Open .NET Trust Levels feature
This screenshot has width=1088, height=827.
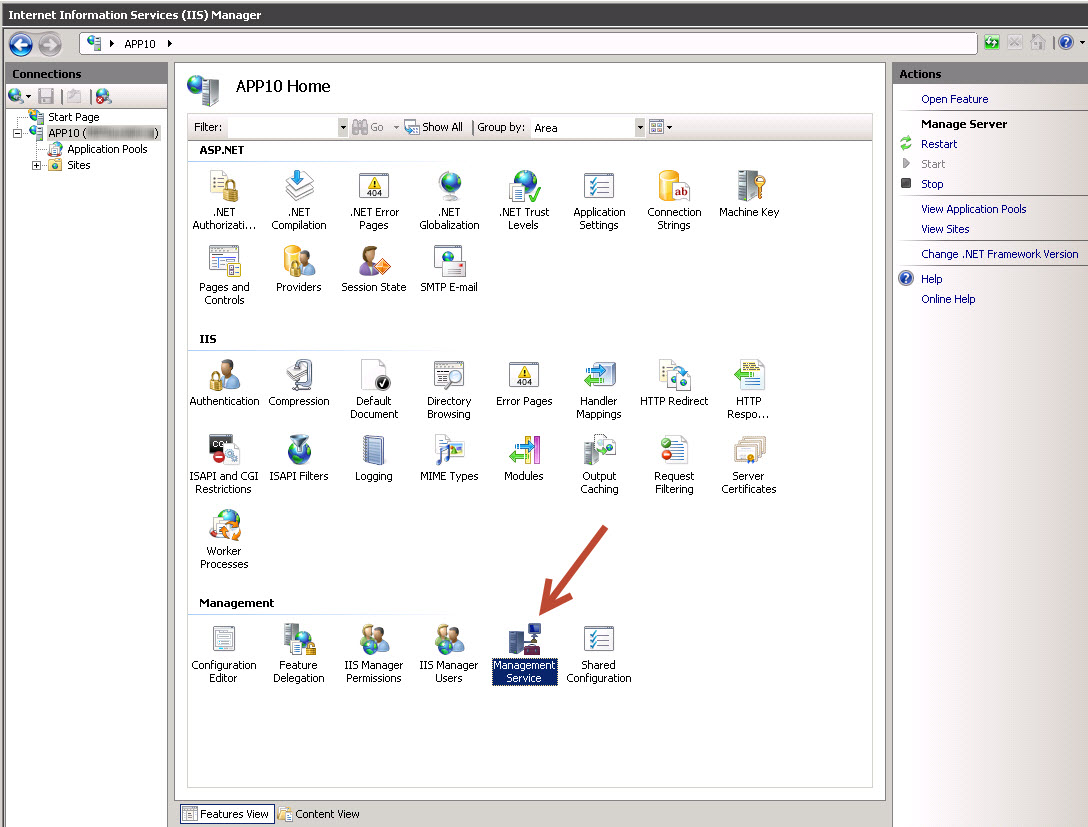tap(524, 201)
